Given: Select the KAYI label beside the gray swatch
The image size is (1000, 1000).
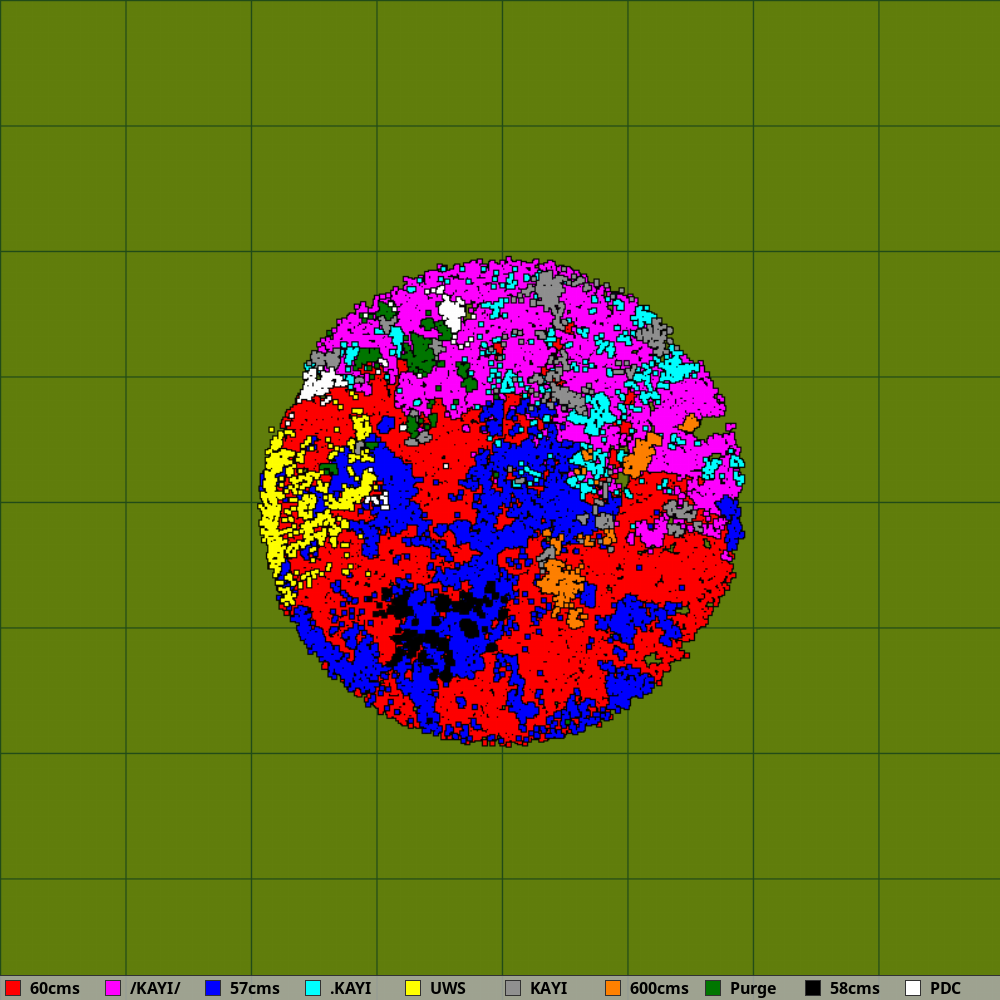Looking at the screenshot, I should 548,989.
